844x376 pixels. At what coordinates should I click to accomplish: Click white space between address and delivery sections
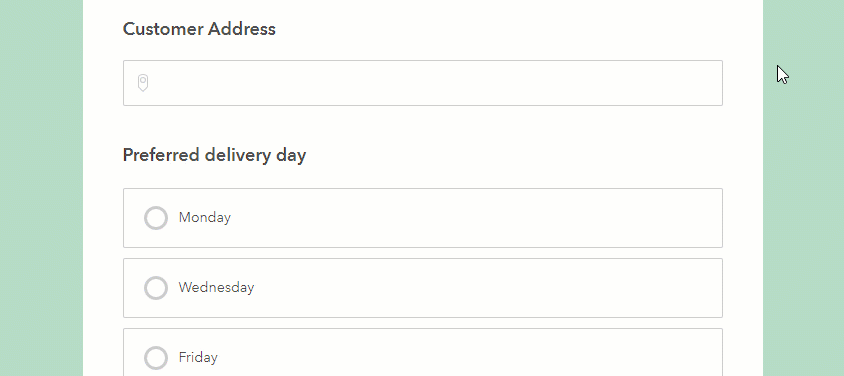click(423, 125)
